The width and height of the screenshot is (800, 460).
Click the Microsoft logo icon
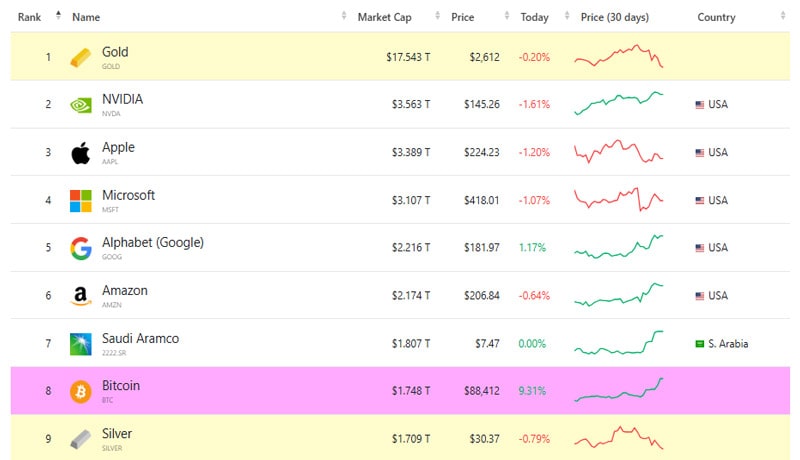tap(81, 201)
